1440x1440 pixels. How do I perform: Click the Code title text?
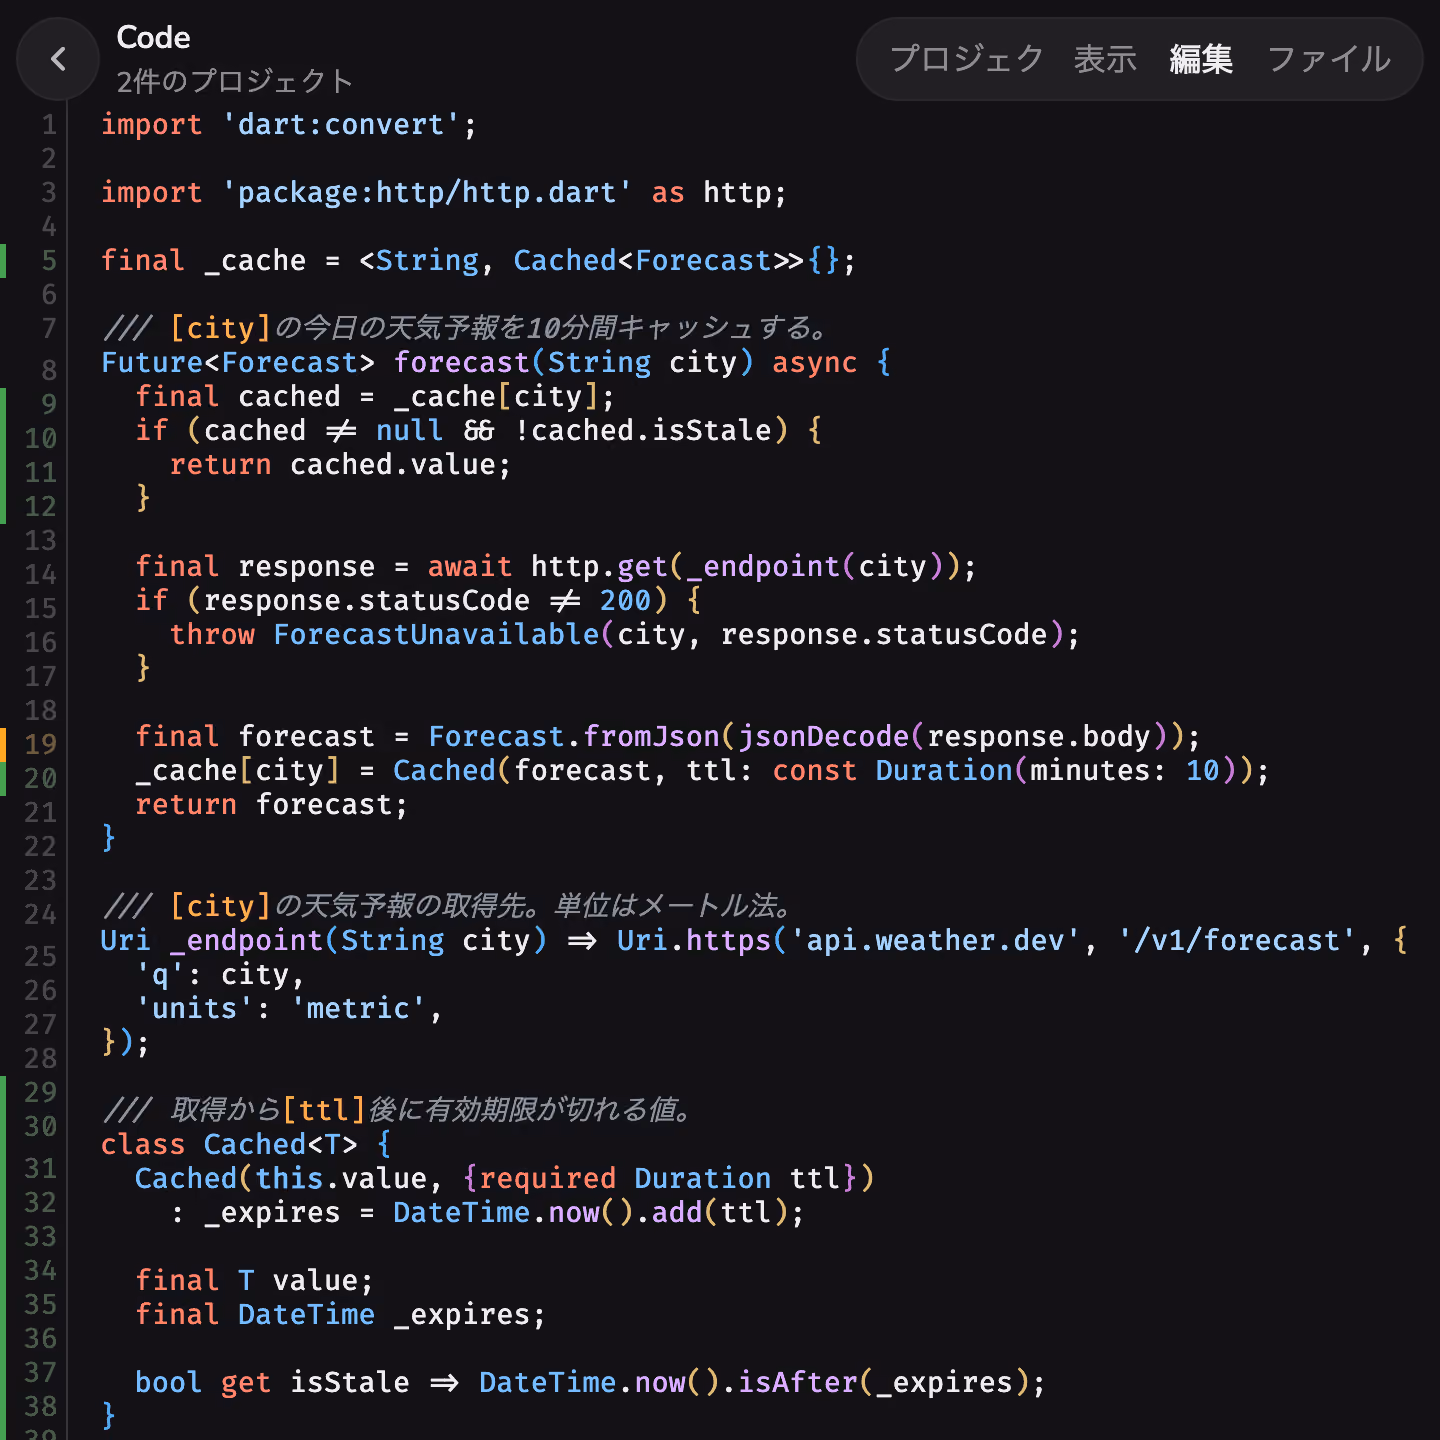coord(153,37)
